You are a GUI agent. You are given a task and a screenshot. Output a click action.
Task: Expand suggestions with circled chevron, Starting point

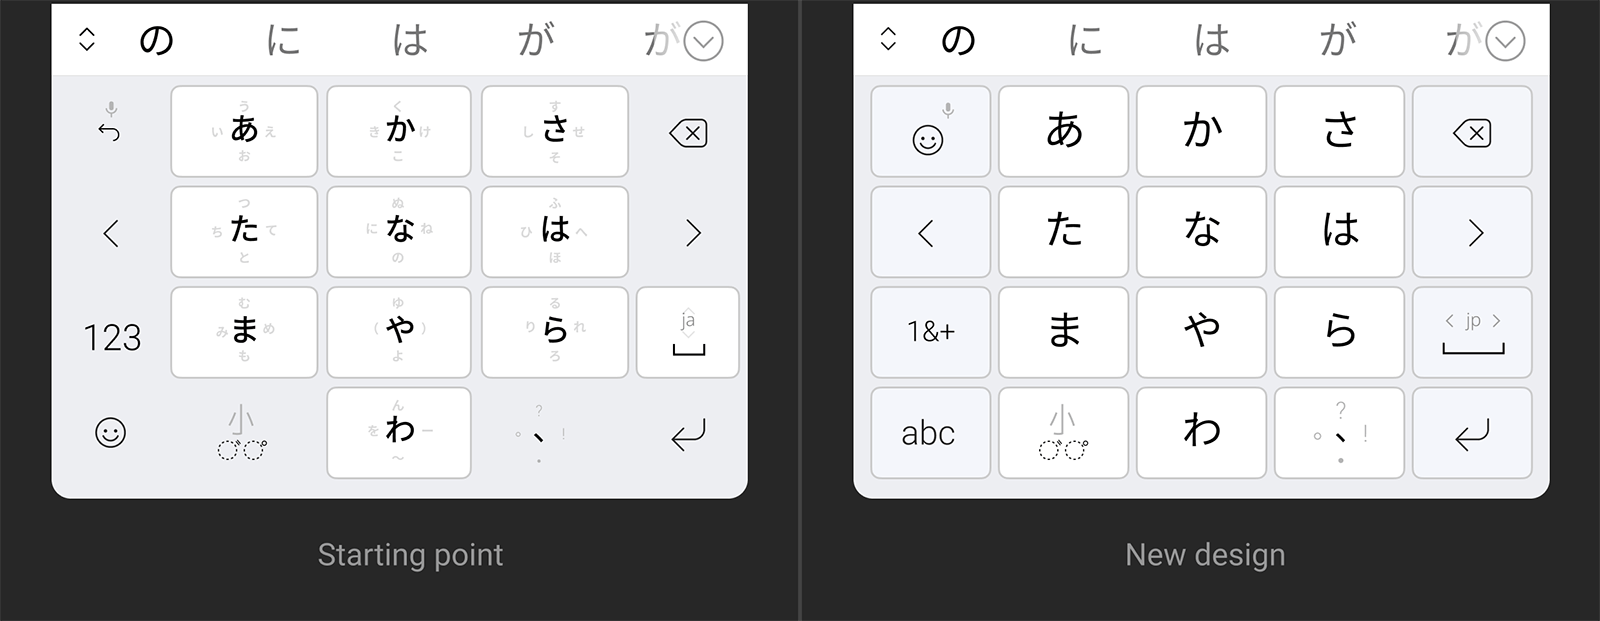pyautogui.click(x=703, y=41)
